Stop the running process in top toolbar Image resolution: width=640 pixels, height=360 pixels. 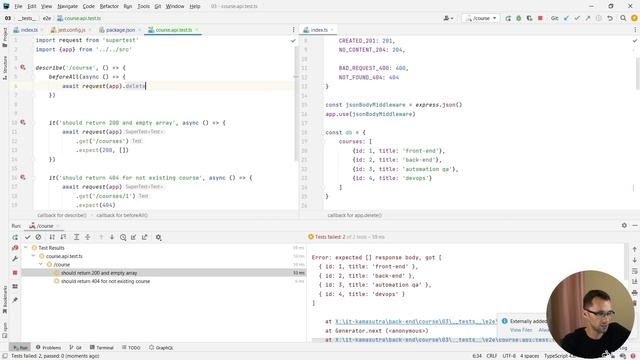pos(540,18)
